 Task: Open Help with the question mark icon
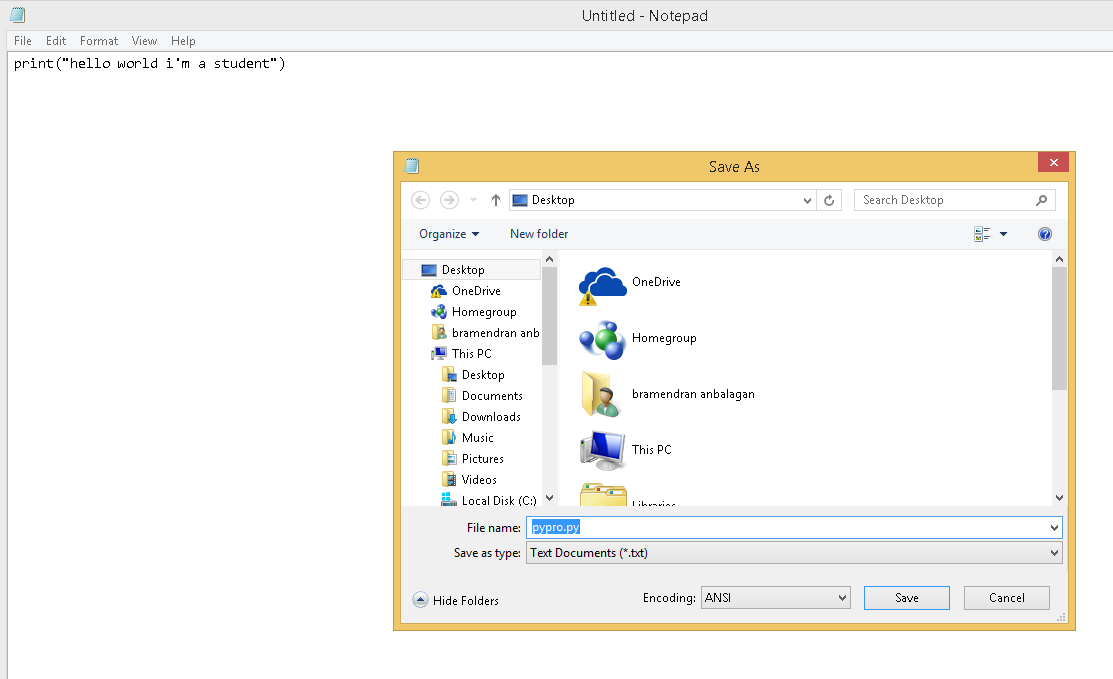coord(1045,234)
